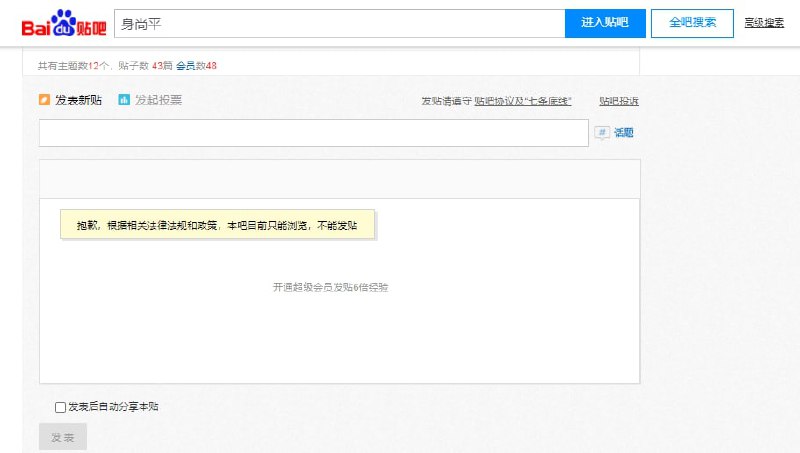This screenshot has height=453, width=800.
Task: Click the grey 发表 submit button
Action: point(63,437)
